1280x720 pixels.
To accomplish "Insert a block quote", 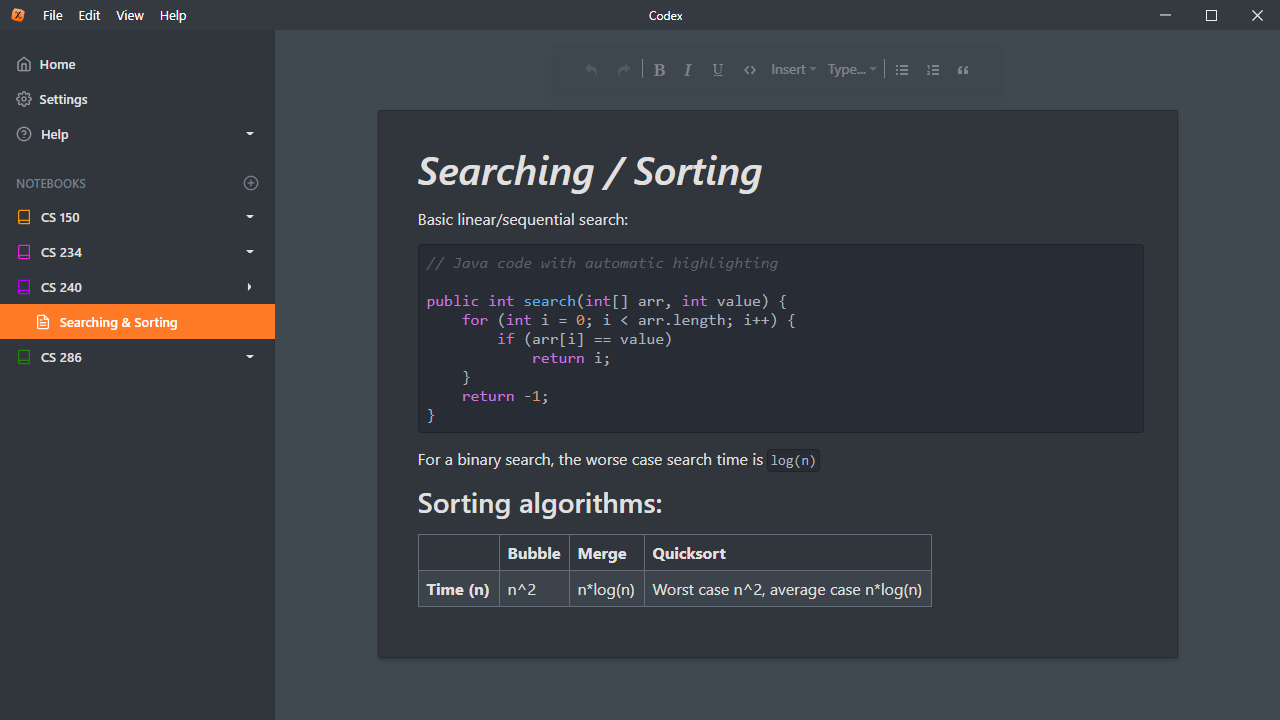I will (963, 70).
